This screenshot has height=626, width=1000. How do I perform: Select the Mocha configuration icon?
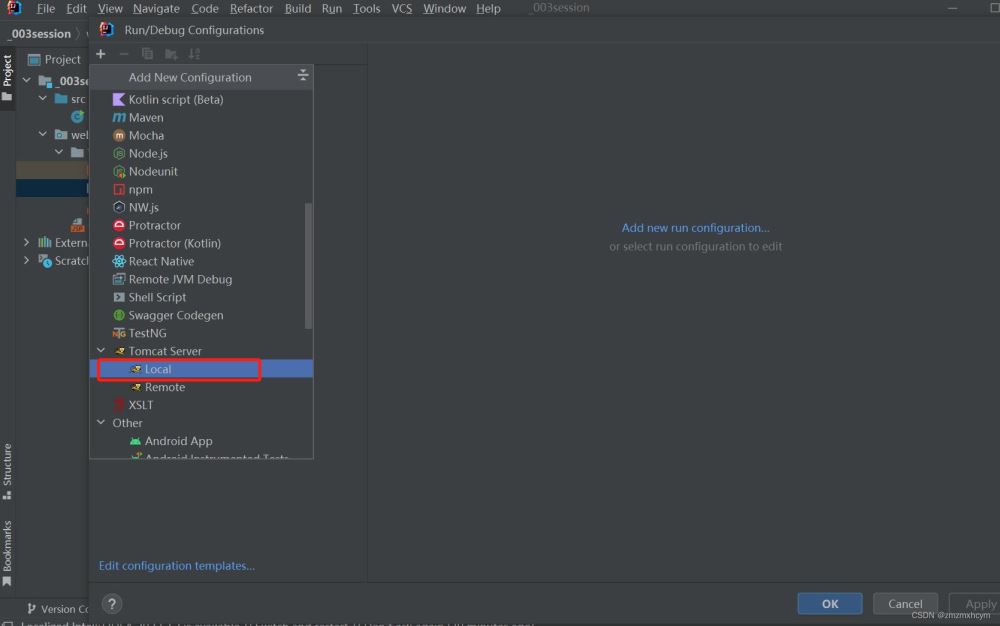click(x=119, y=135)
